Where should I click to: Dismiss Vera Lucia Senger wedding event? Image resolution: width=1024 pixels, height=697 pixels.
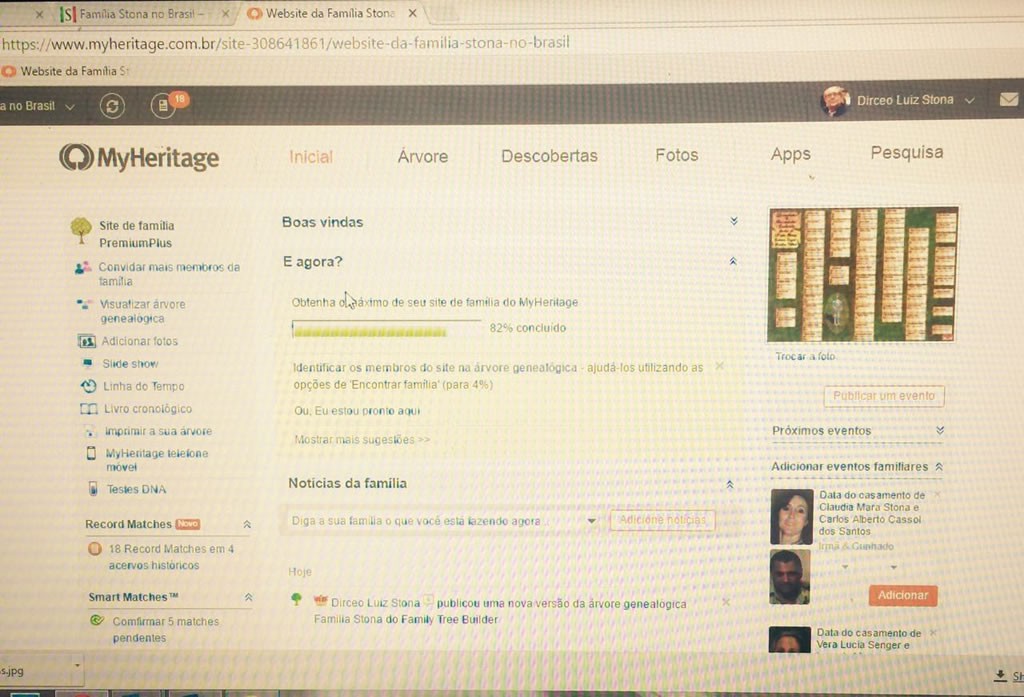pos(933,632)
